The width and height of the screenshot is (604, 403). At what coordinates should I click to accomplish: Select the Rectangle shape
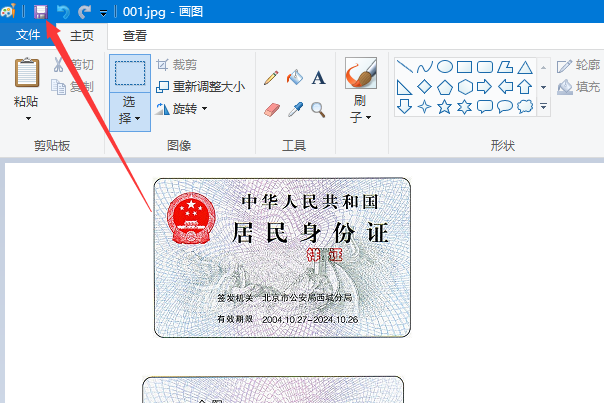(x=465, y=67)
